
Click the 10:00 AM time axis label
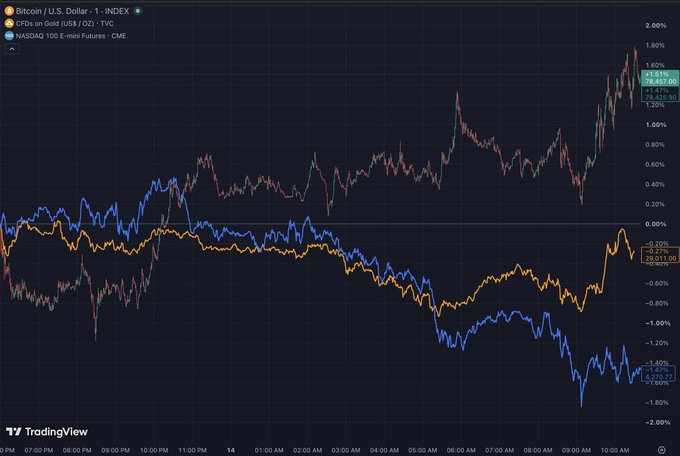(615, 450)
